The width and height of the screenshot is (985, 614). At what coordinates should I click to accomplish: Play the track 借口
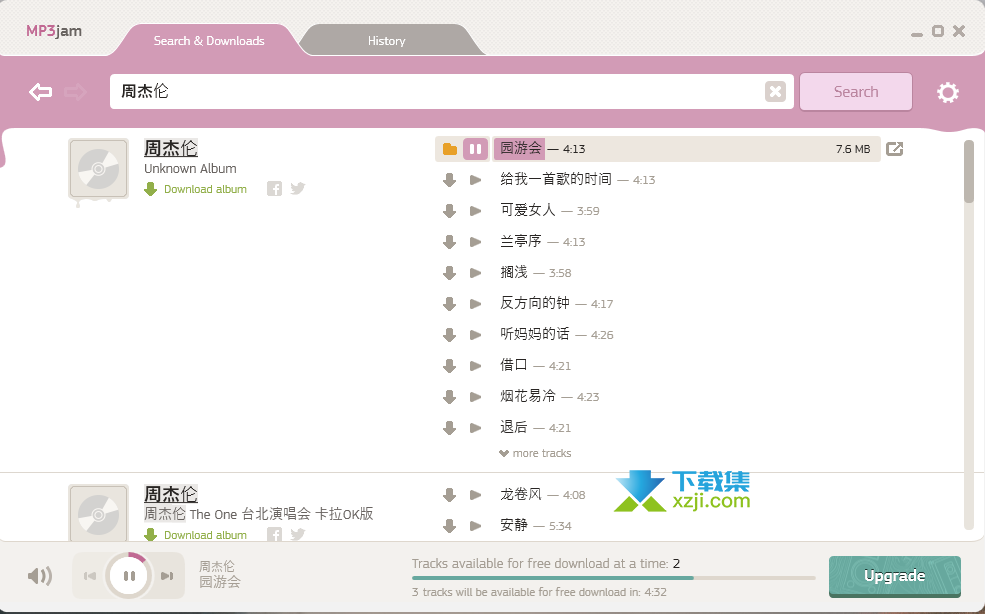pyautogui.click(x=476, y=366)
